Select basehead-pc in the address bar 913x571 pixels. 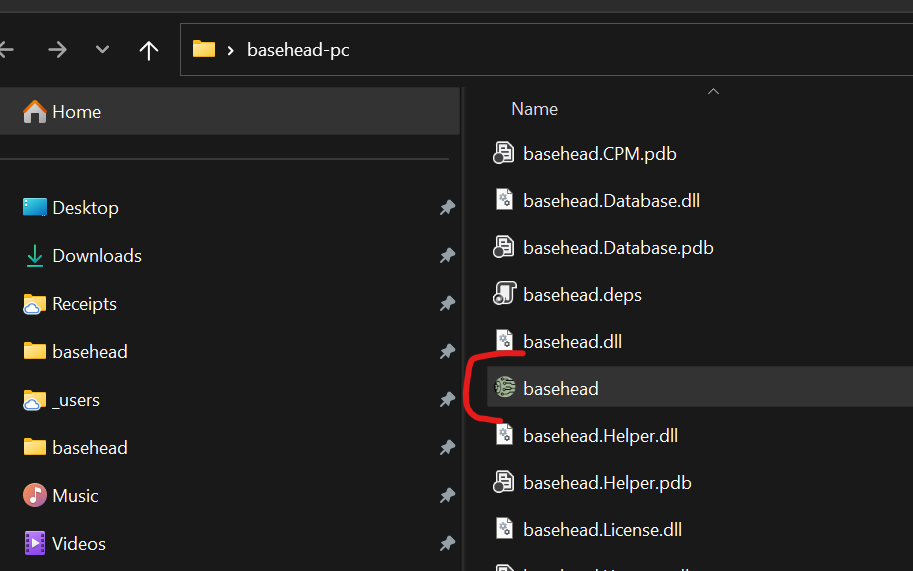click(x=298, y=50)
